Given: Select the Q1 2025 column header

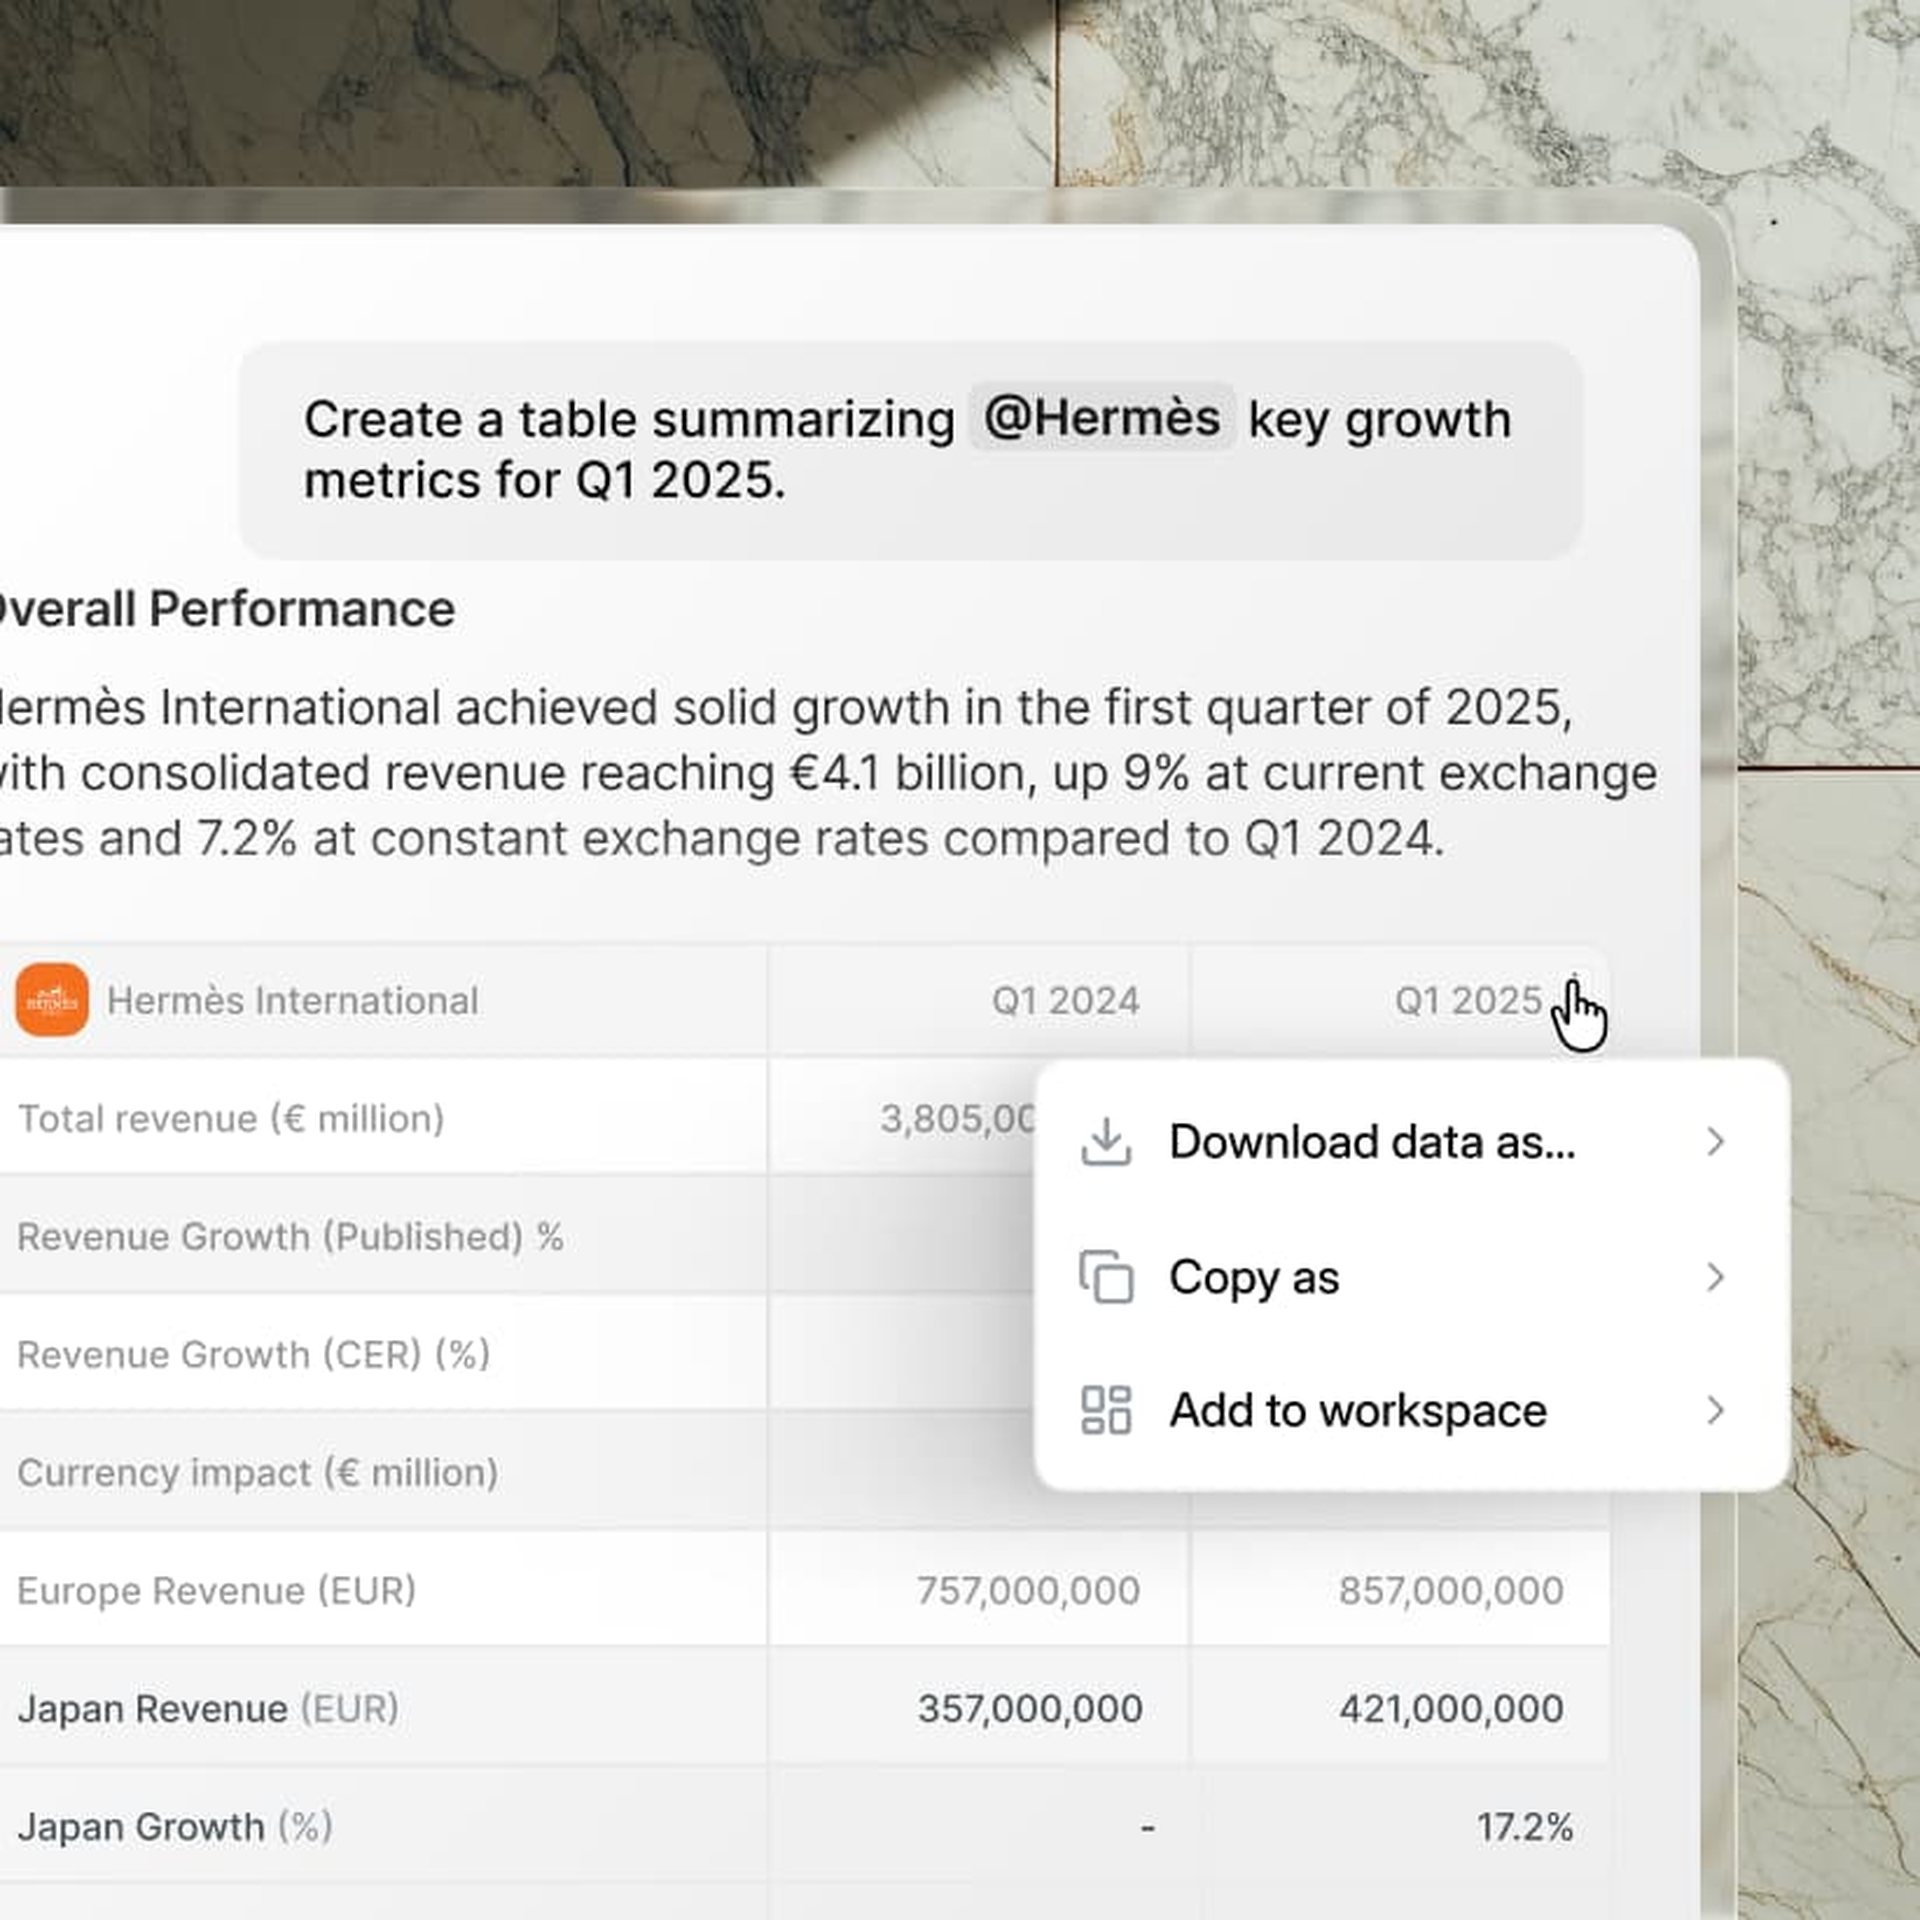Looking at the screenshot, I should pyautogui.click(x=1469, y=1001).
